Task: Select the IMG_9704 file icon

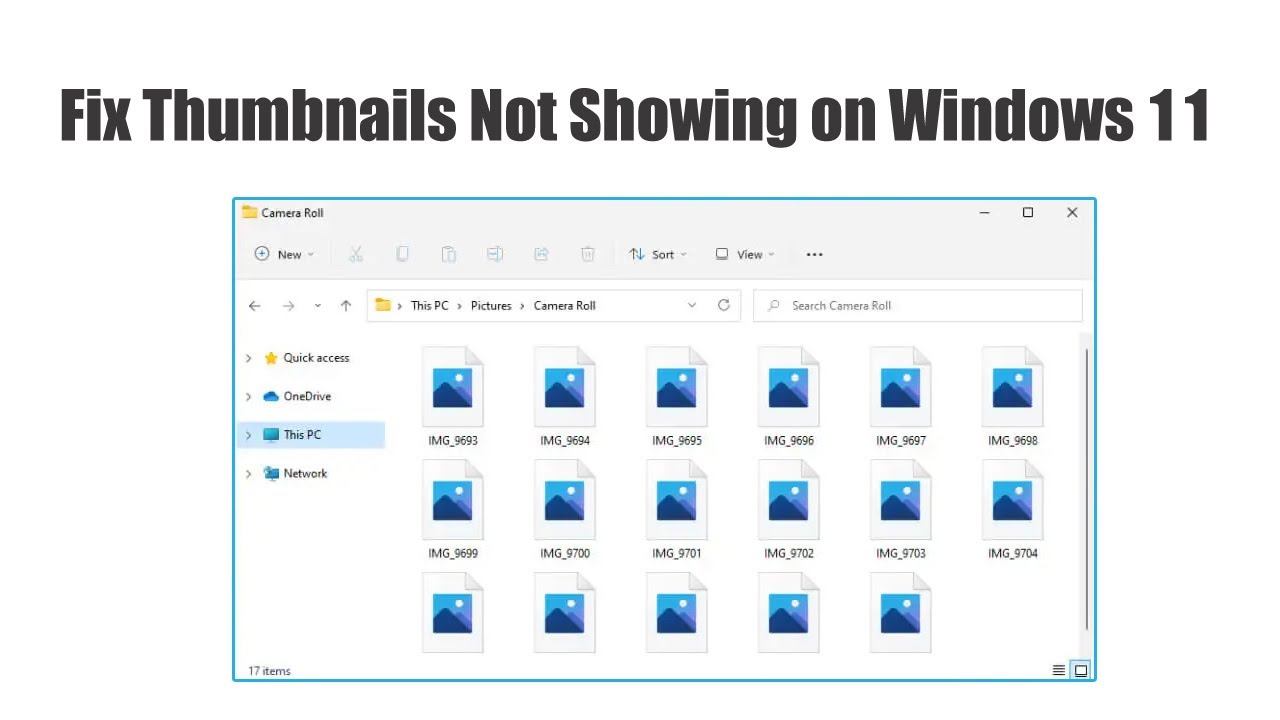Action: 1013,500
